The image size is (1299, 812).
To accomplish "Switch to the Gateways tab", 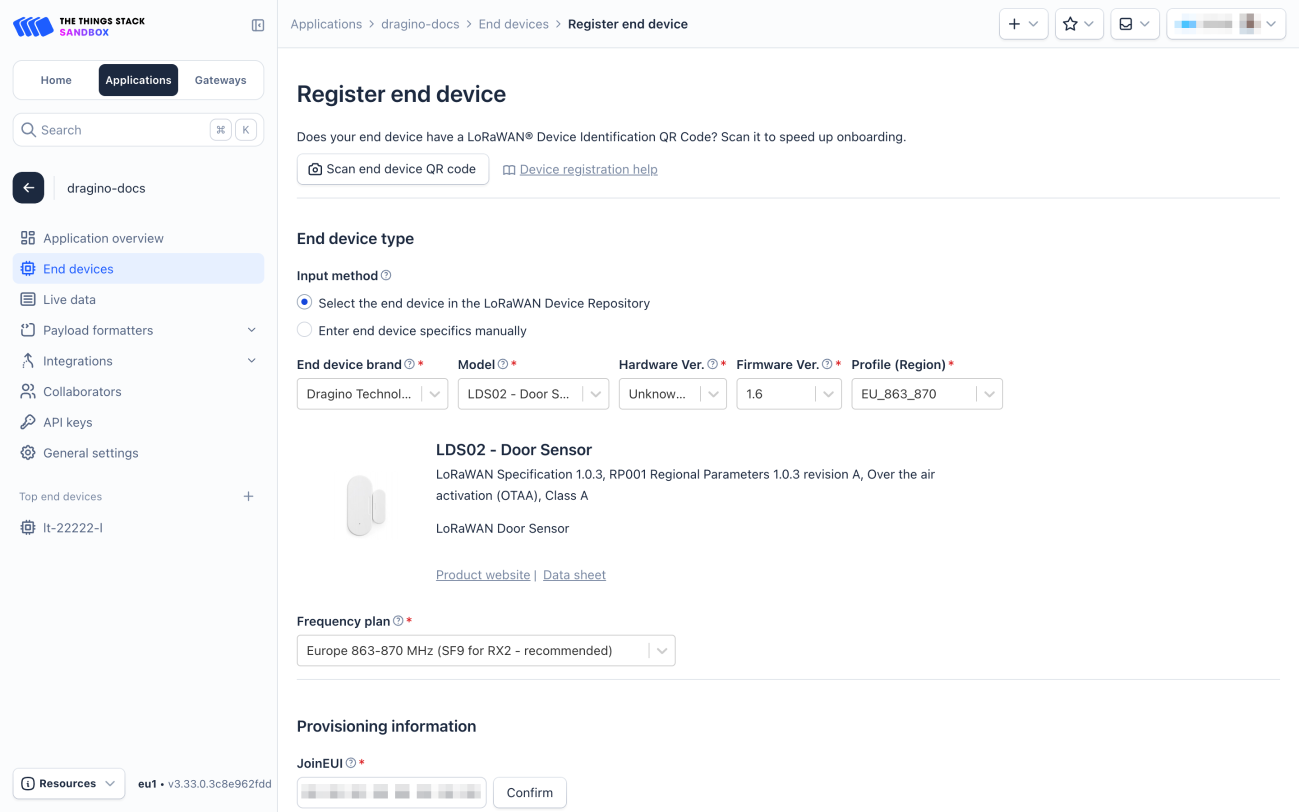I will [x=220, y=80].
